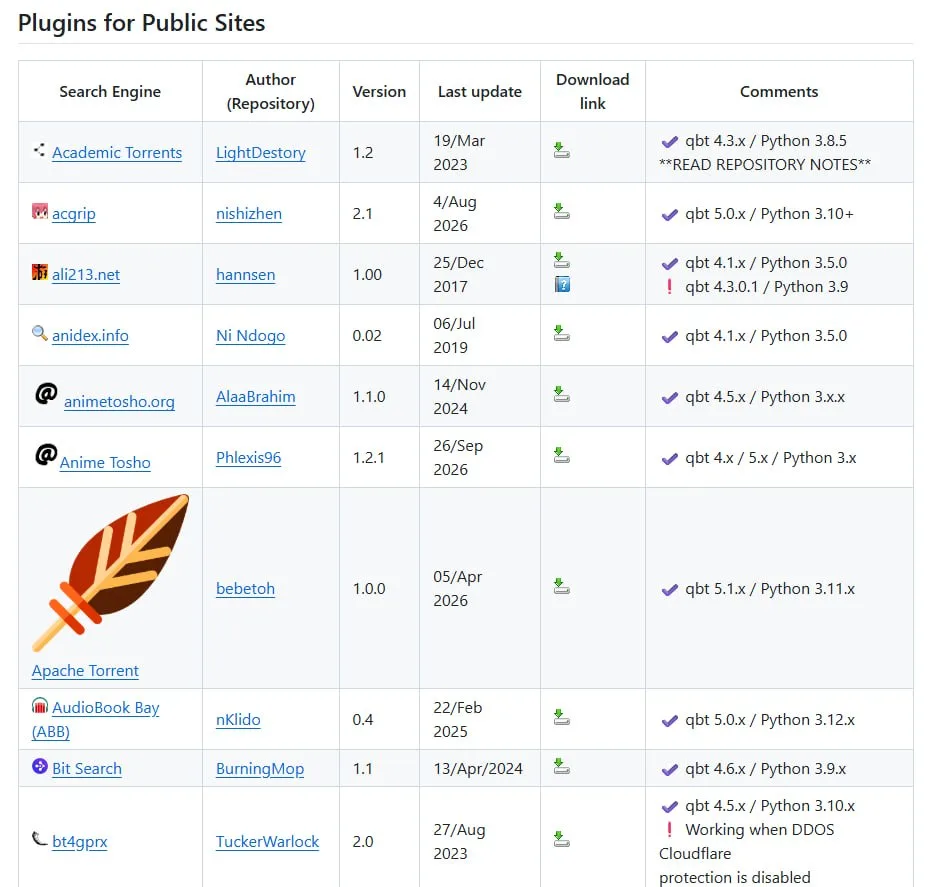Open Phlexis96's repository link
933x887 pixels.
click(x=249, y=457)
